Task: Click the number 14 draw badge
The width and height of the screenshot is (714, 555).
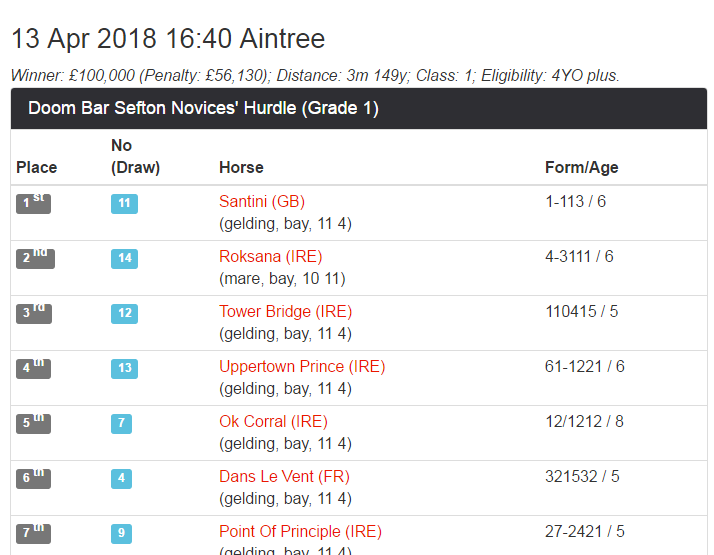Action: click(x=124, y=259)
